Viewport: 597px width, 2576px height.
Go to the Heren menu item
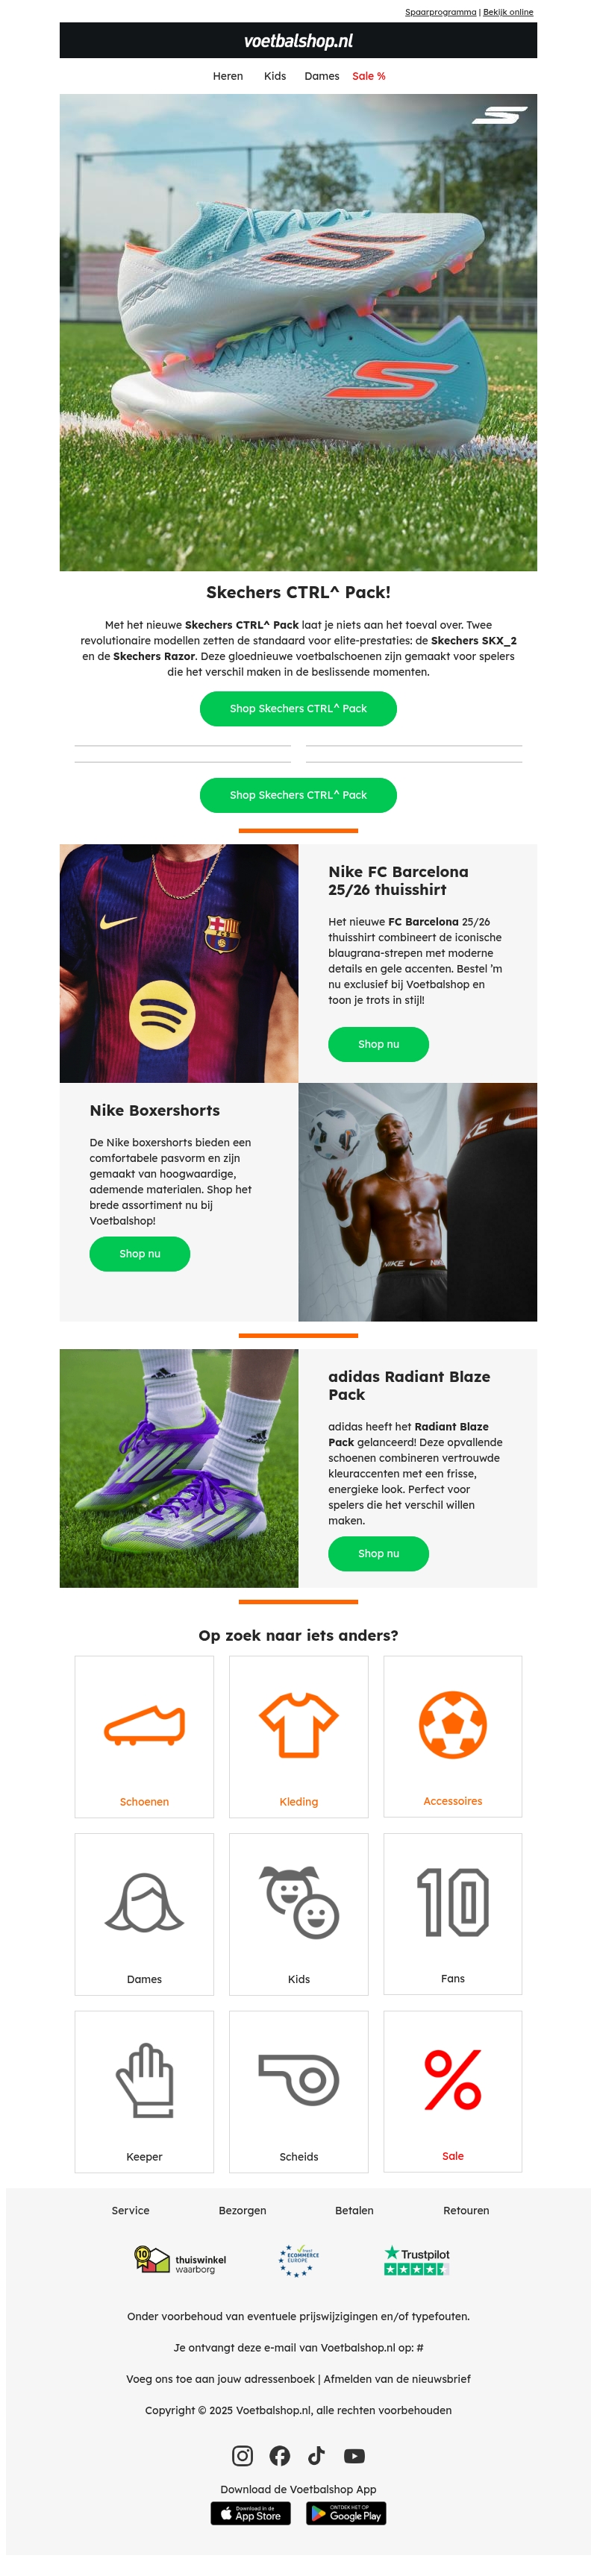coord(228,76)
